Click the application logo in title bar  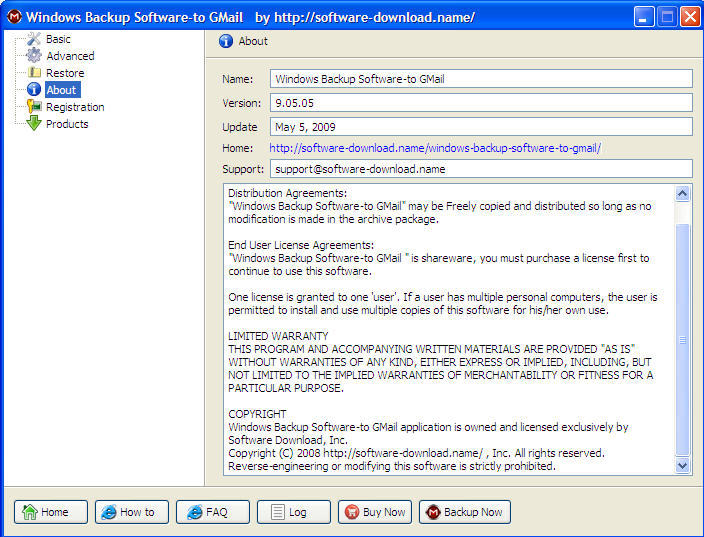pos(14,17)
